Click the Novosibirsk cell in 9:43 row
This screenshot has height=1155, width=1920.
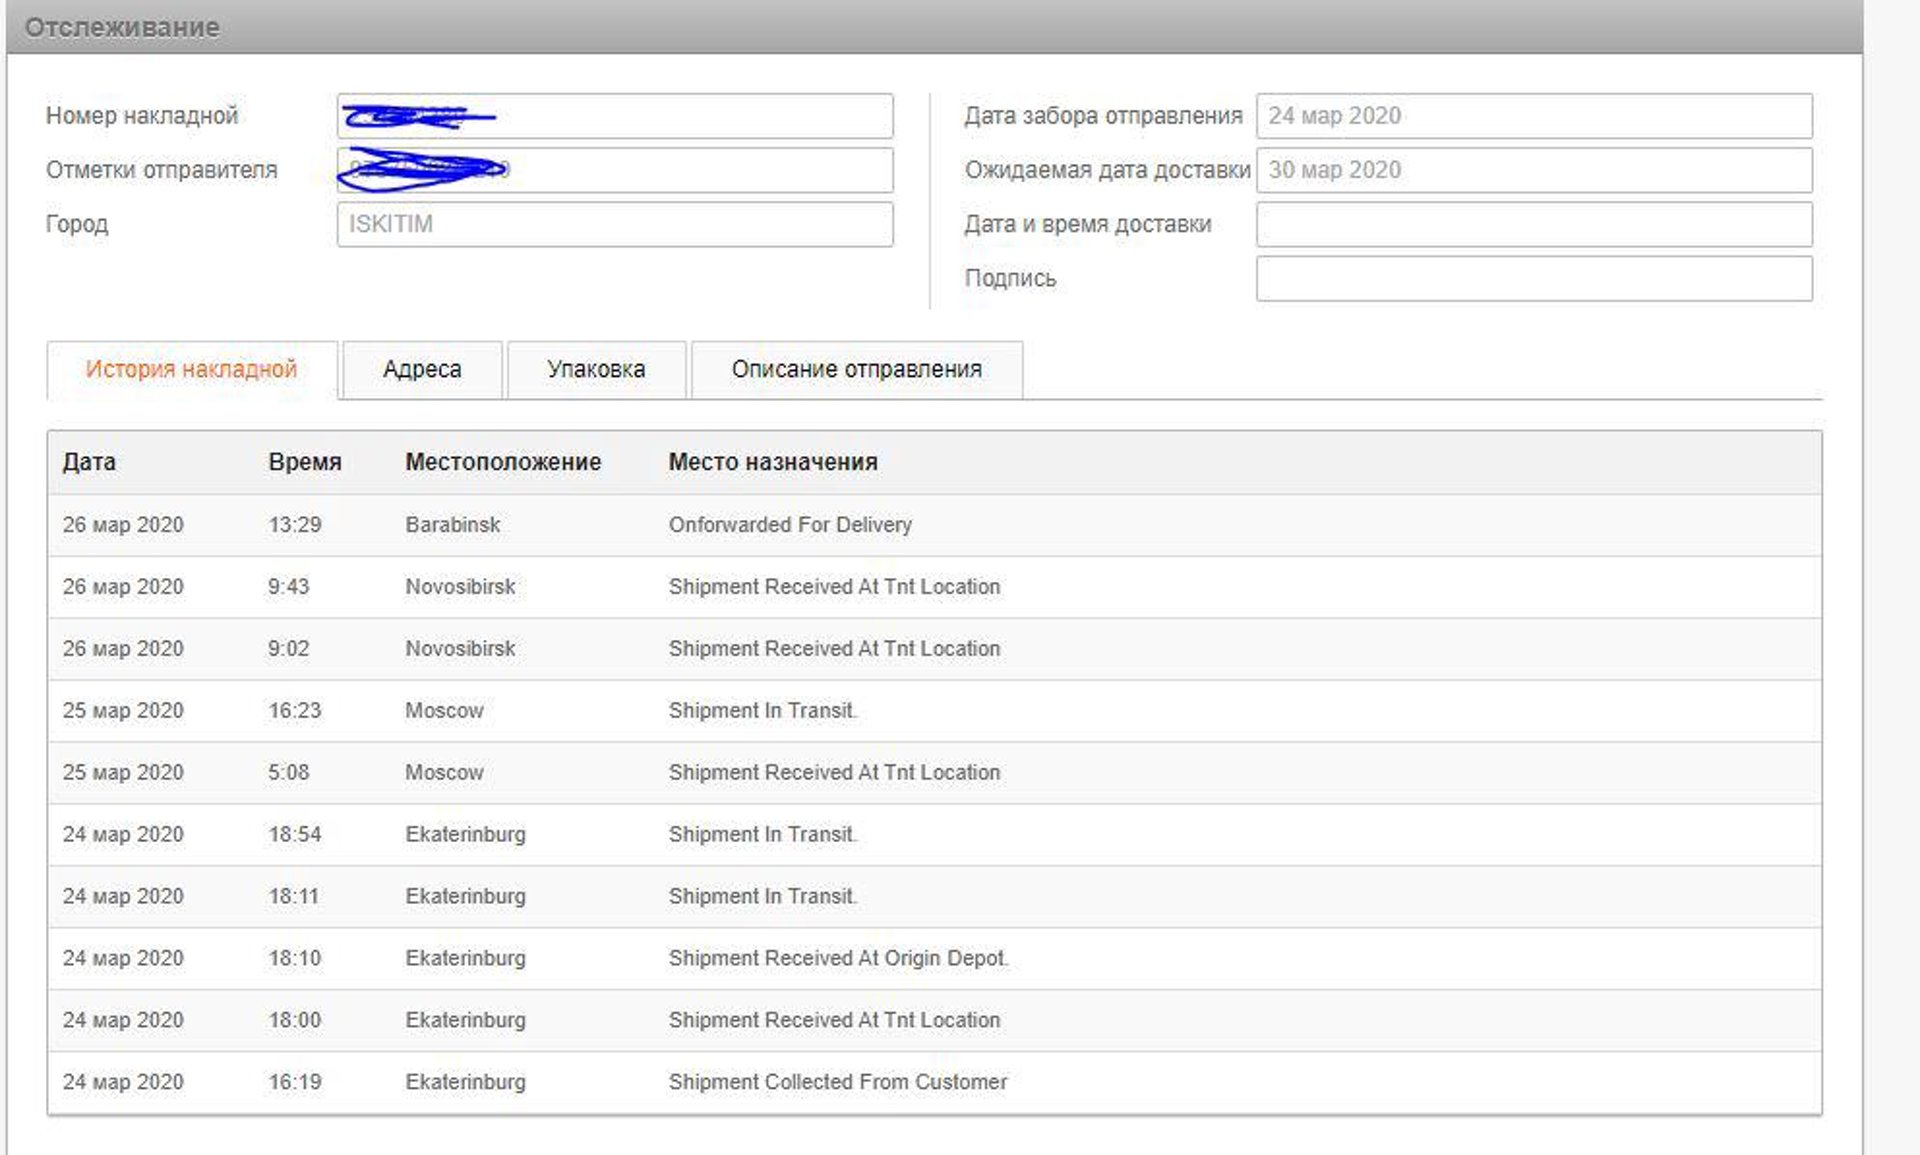[460, 587]
